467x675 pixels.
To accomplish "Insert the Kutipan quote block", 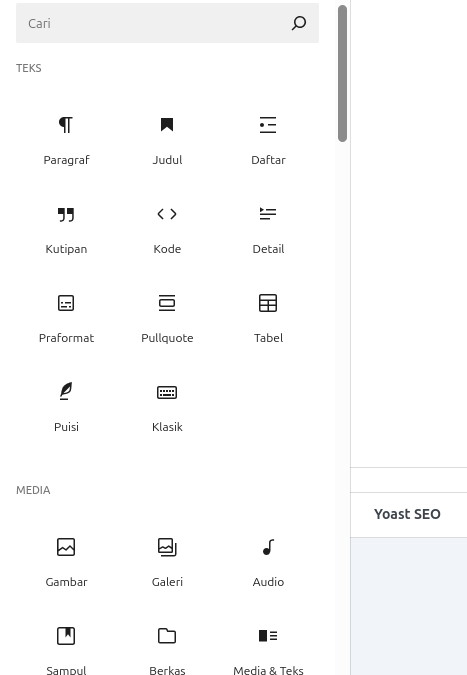I will pyautogui.click(x=66, y=229).
